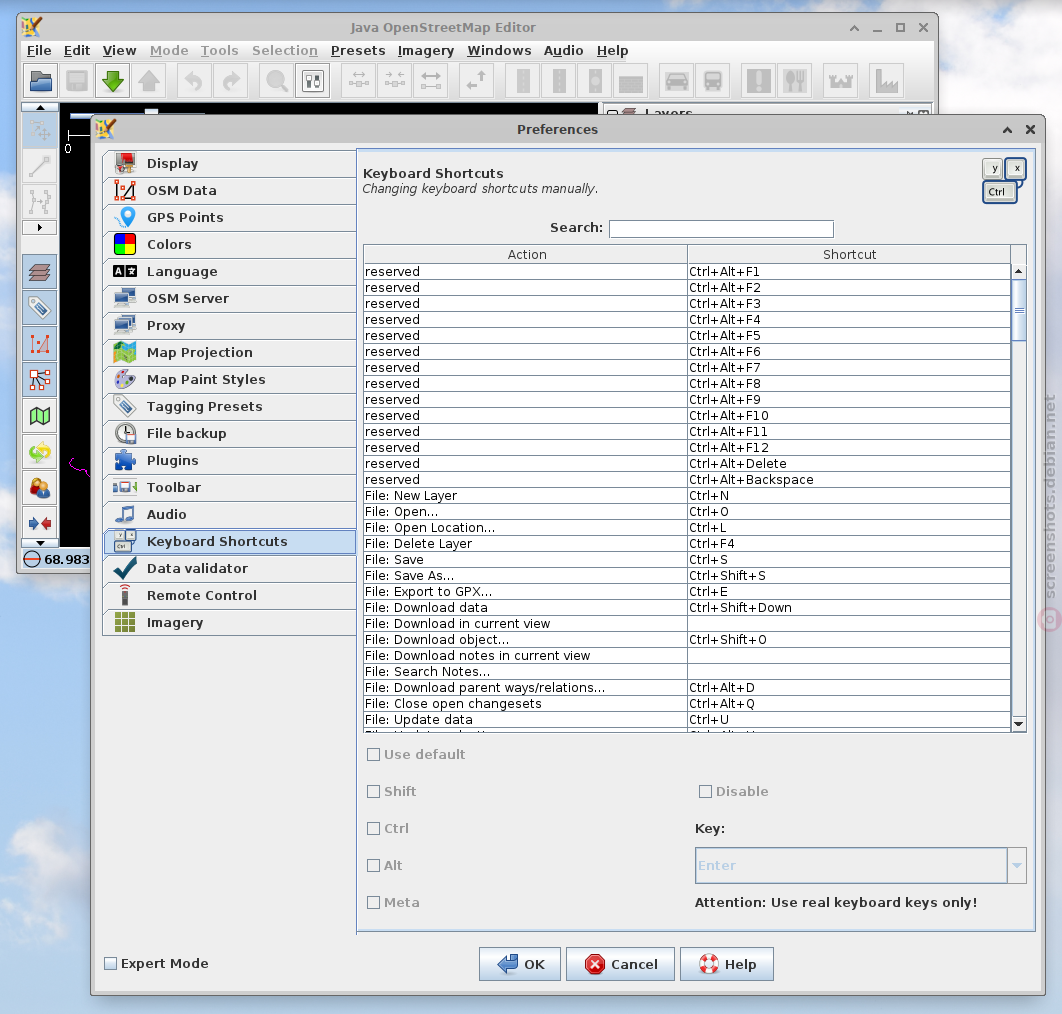Open the OSM Data preferences tab

coord(230,191)
